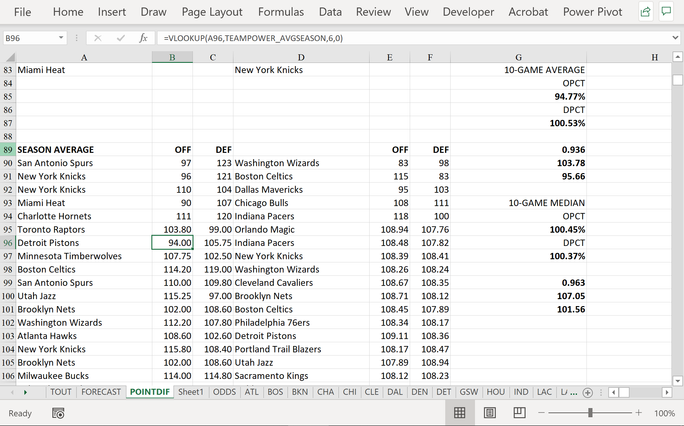Screen dimensions: 684x426
Task: Switch to the ODDS sheet tab
Action: [x=224, y=392]
